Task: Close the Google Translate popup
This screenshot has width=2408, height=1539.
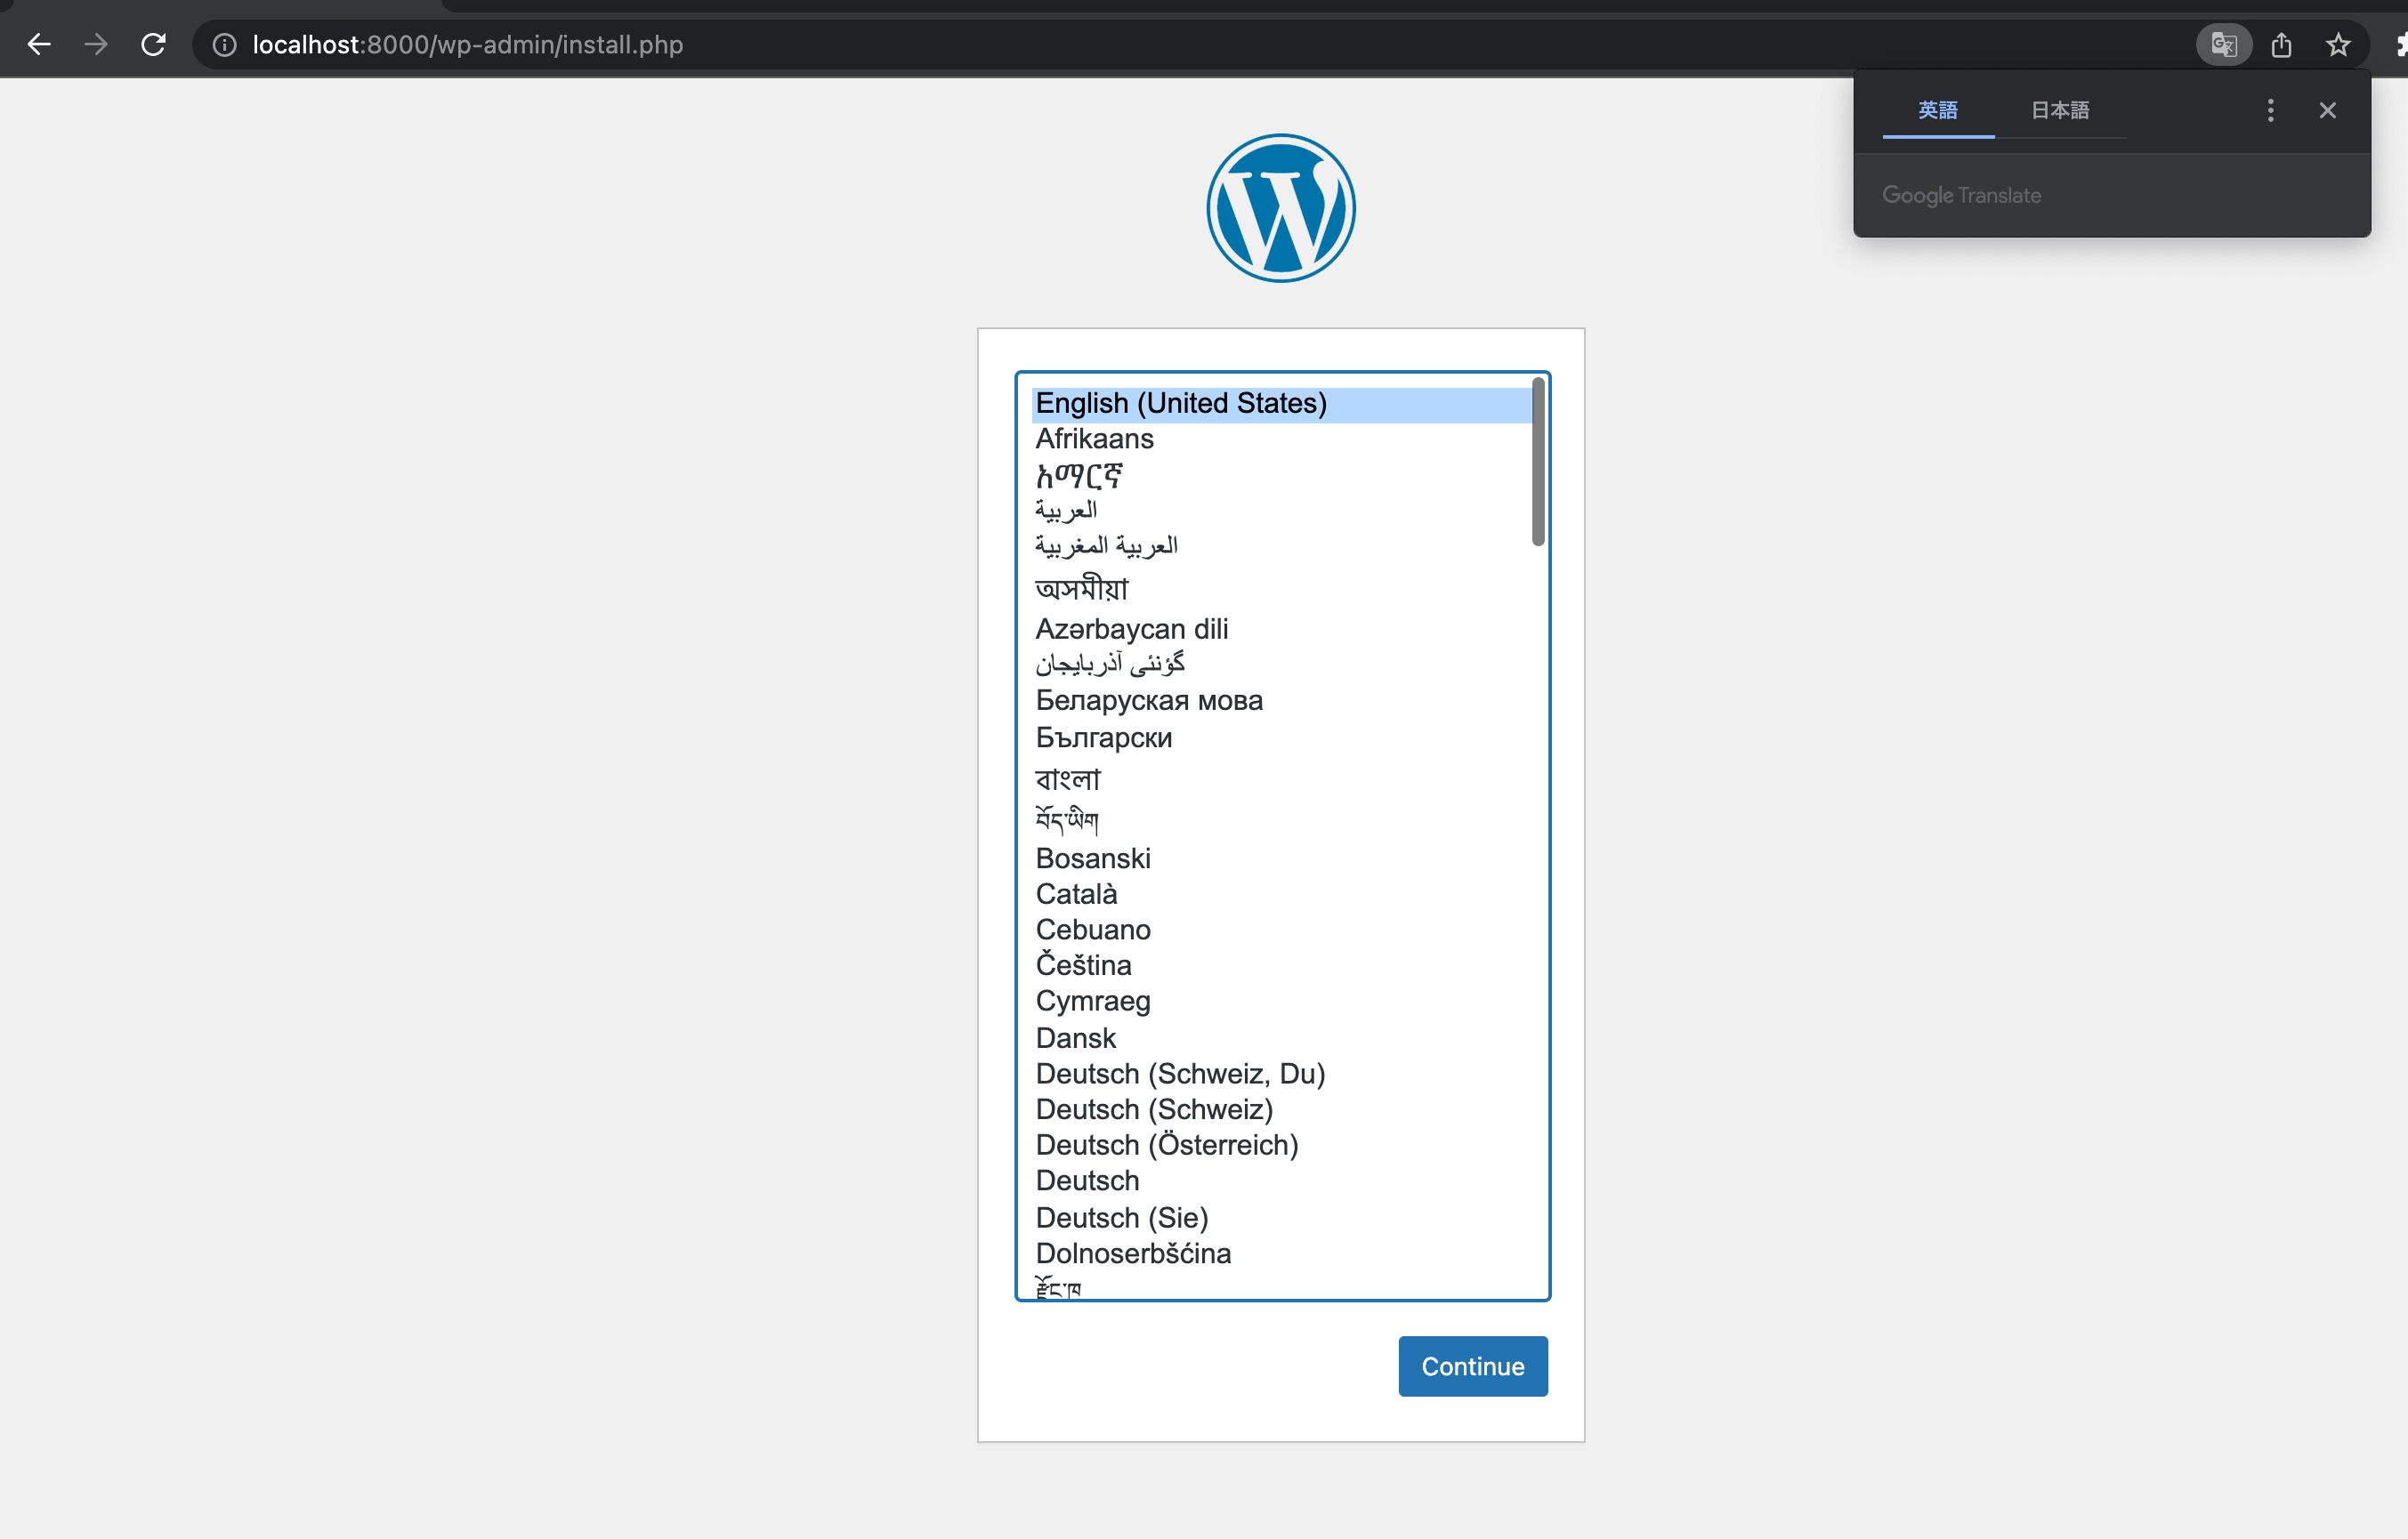Action: (2328, 110)
